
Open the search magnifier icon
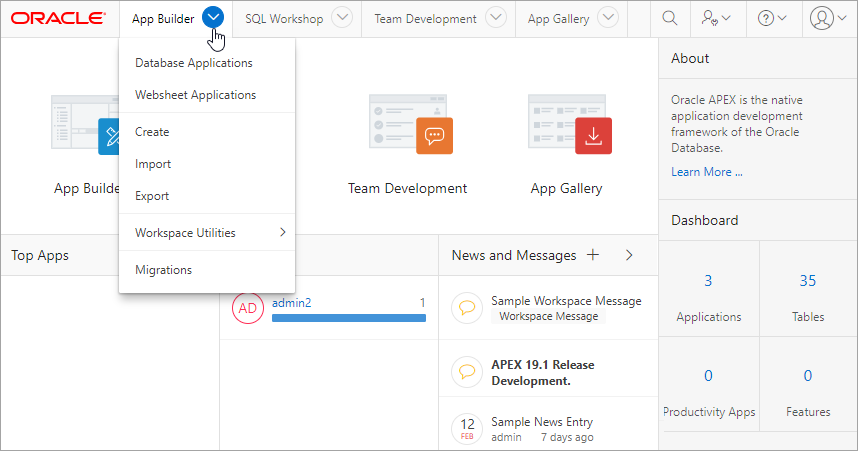(670, 18)
